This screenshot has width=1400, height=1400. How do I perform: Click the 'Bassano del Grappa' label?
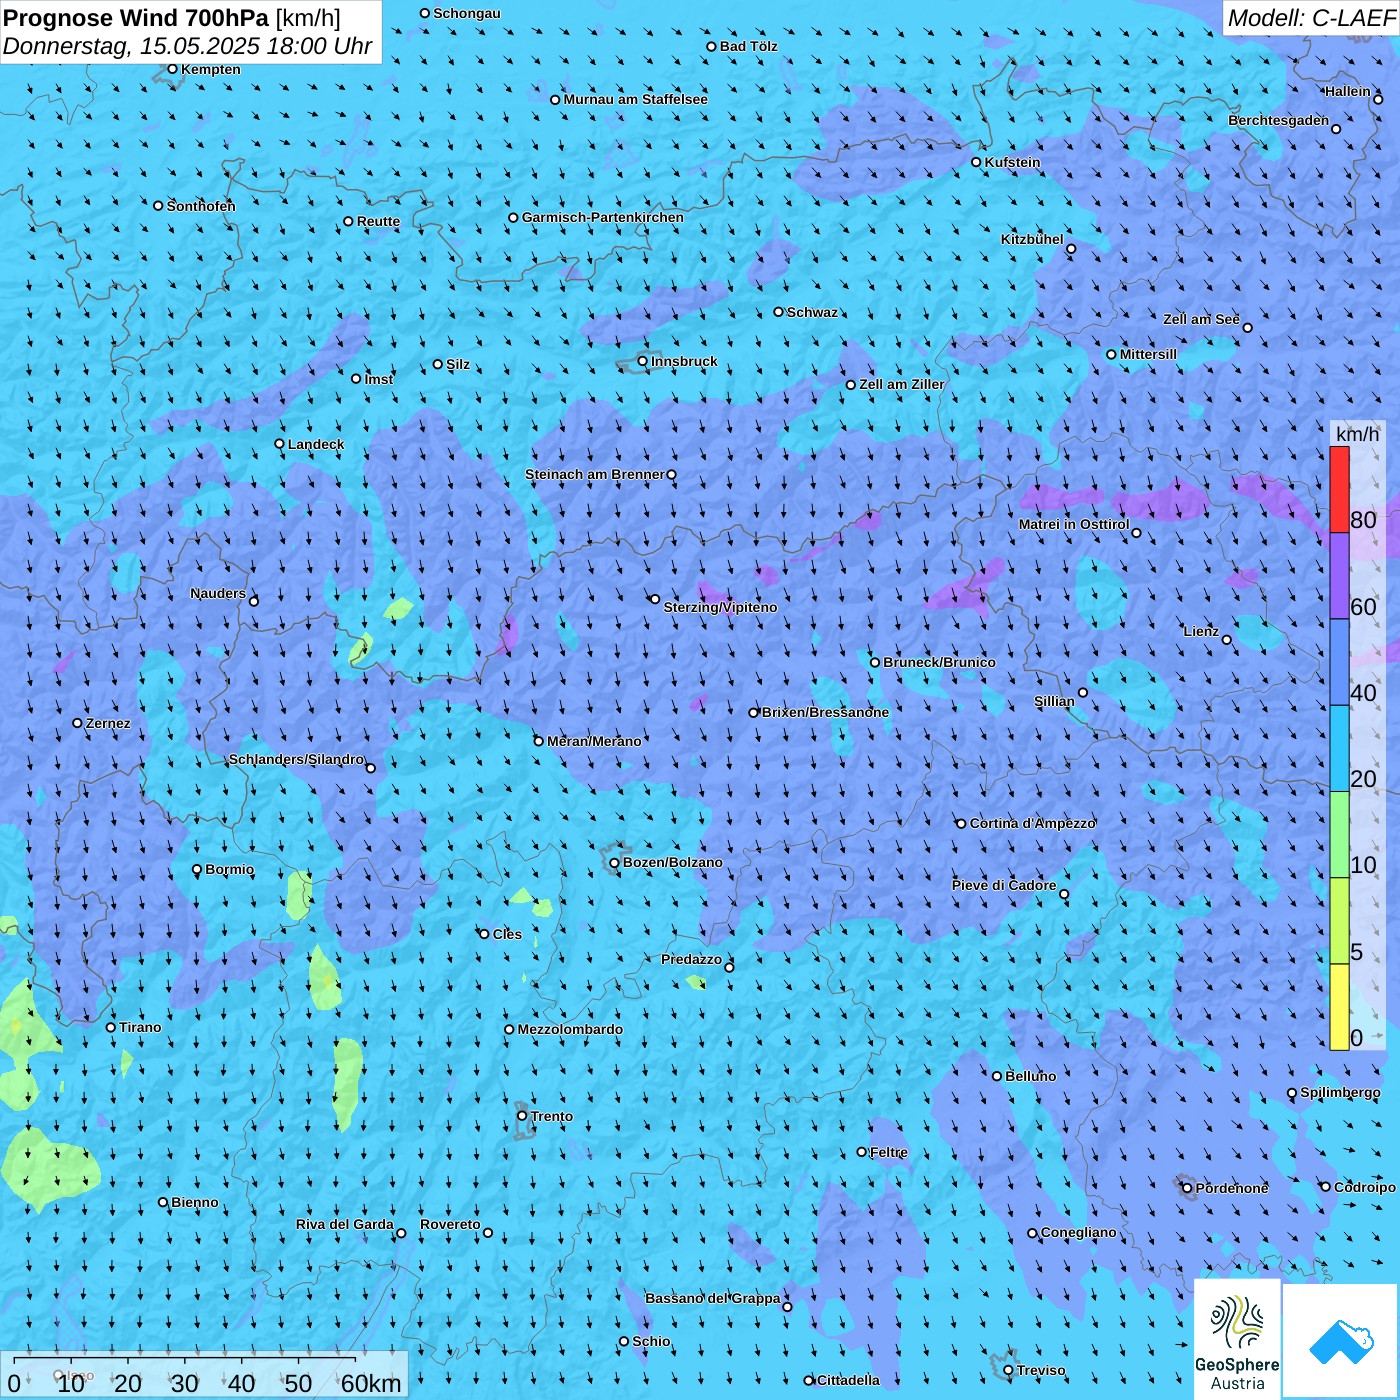tap(713, 1298)
